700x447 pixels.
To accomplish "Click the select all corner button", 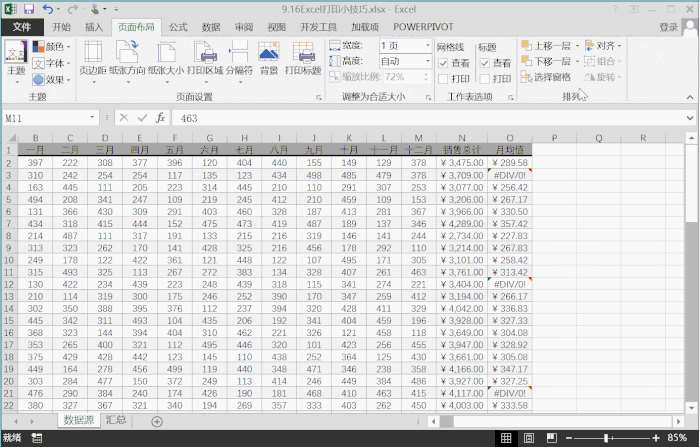I will 11,138.
